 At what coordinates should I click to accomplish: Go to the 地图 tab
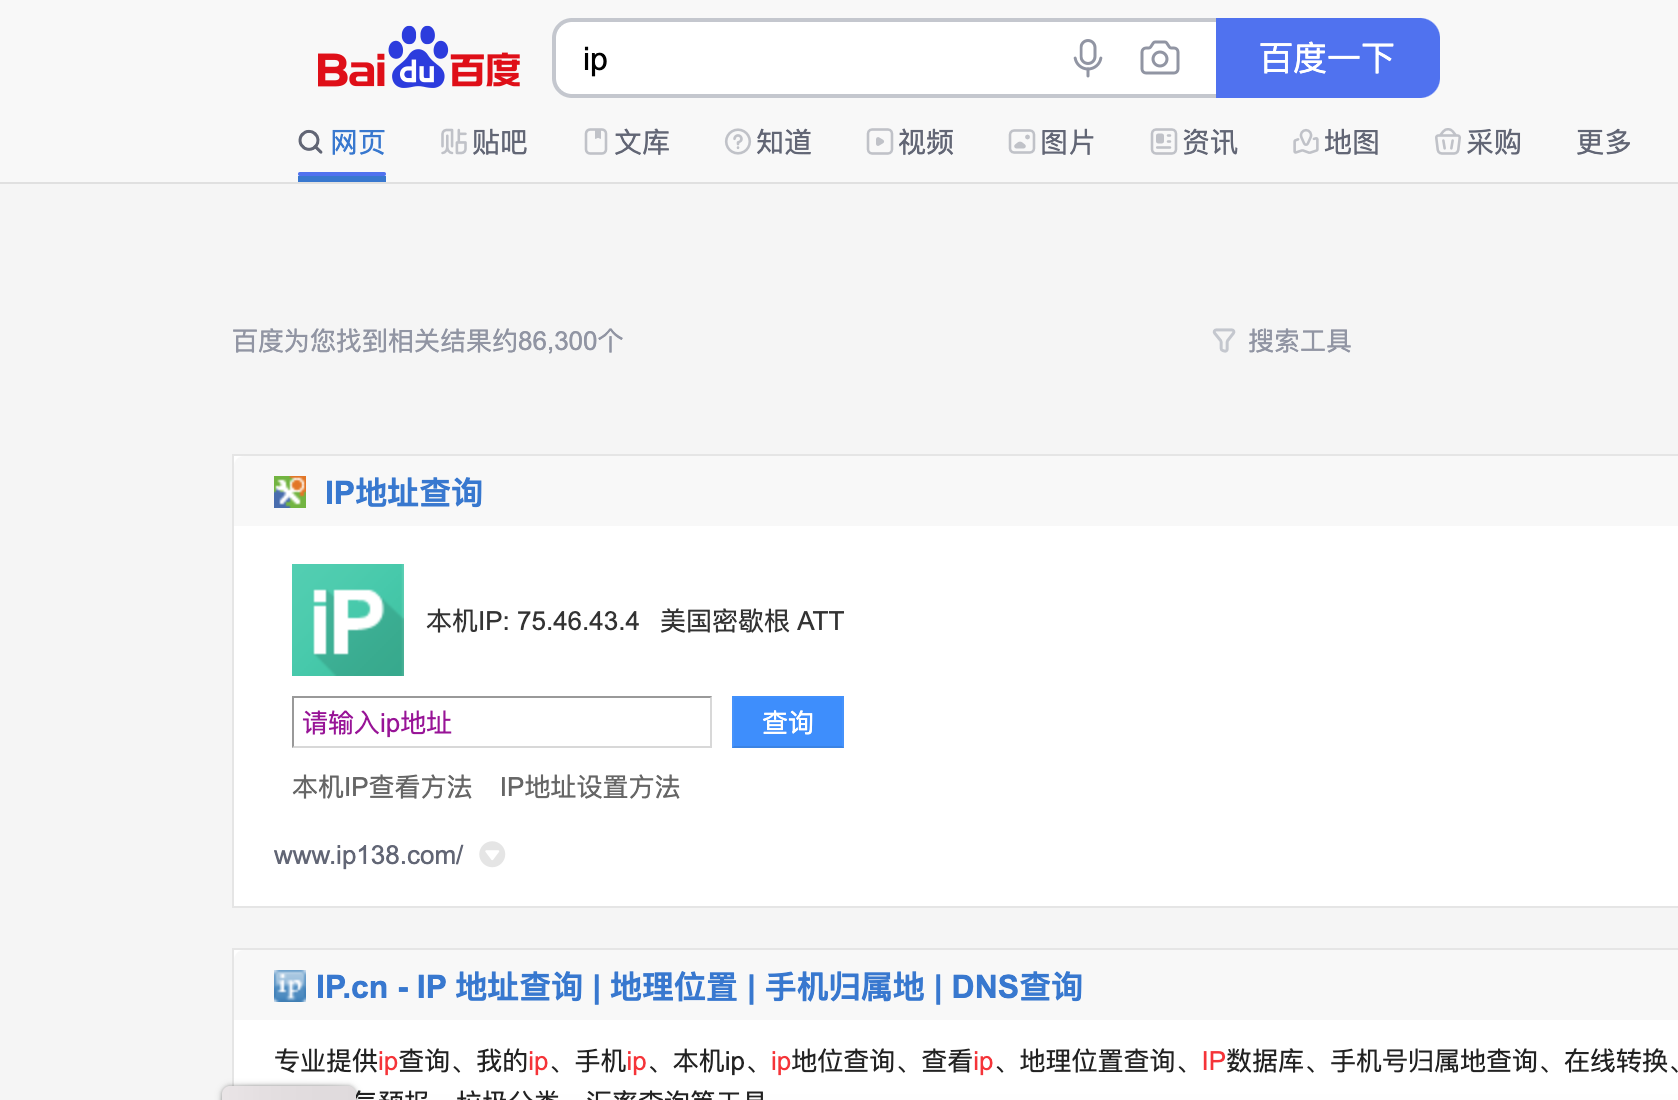pyautogui.click(x=1336, y=143)
